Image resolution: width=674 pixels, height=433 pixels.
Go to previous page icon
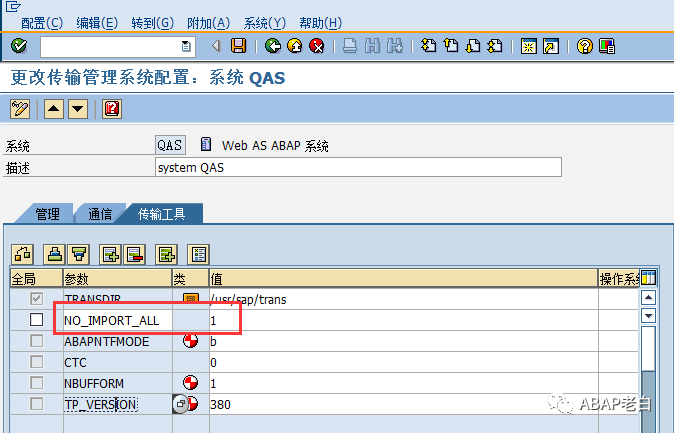click(x=451, y=46)
